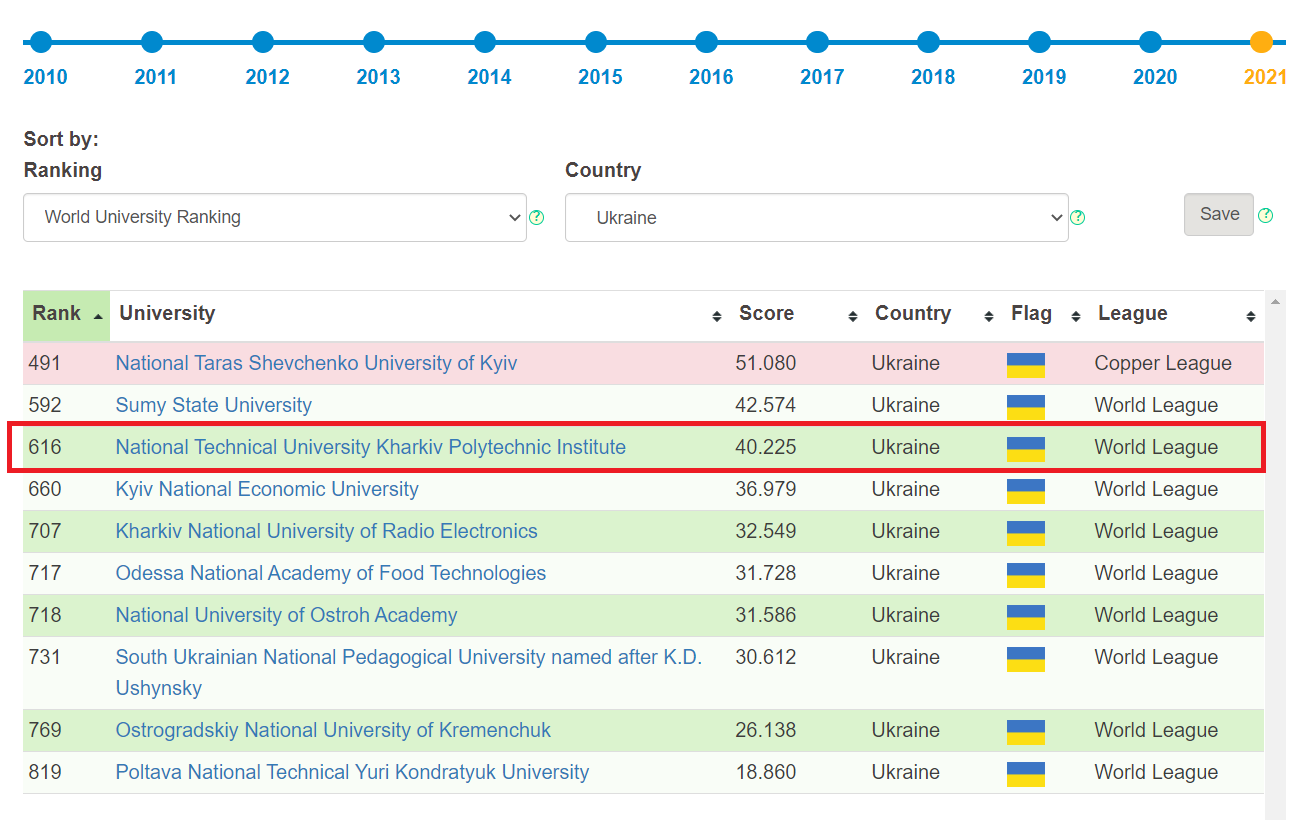Screen dimensions: 1311x820
Task: Click rank number 707
Action: tap(45, 531)
